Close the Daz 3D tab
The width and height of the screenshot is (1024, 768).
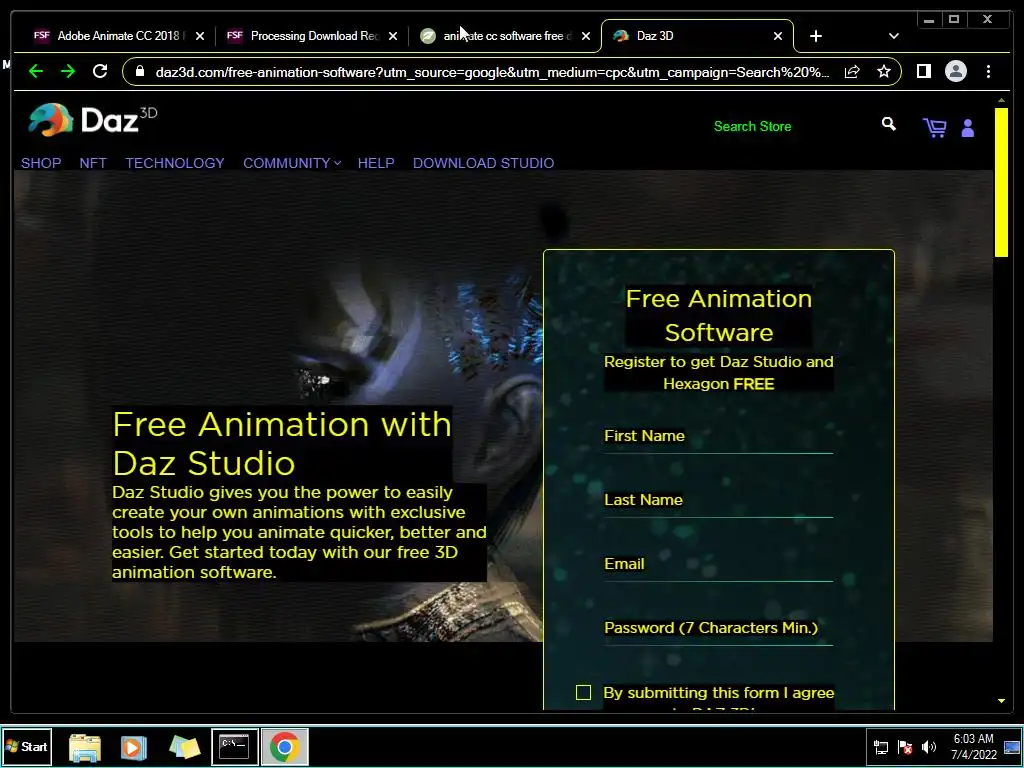click(x=778, y=36)
